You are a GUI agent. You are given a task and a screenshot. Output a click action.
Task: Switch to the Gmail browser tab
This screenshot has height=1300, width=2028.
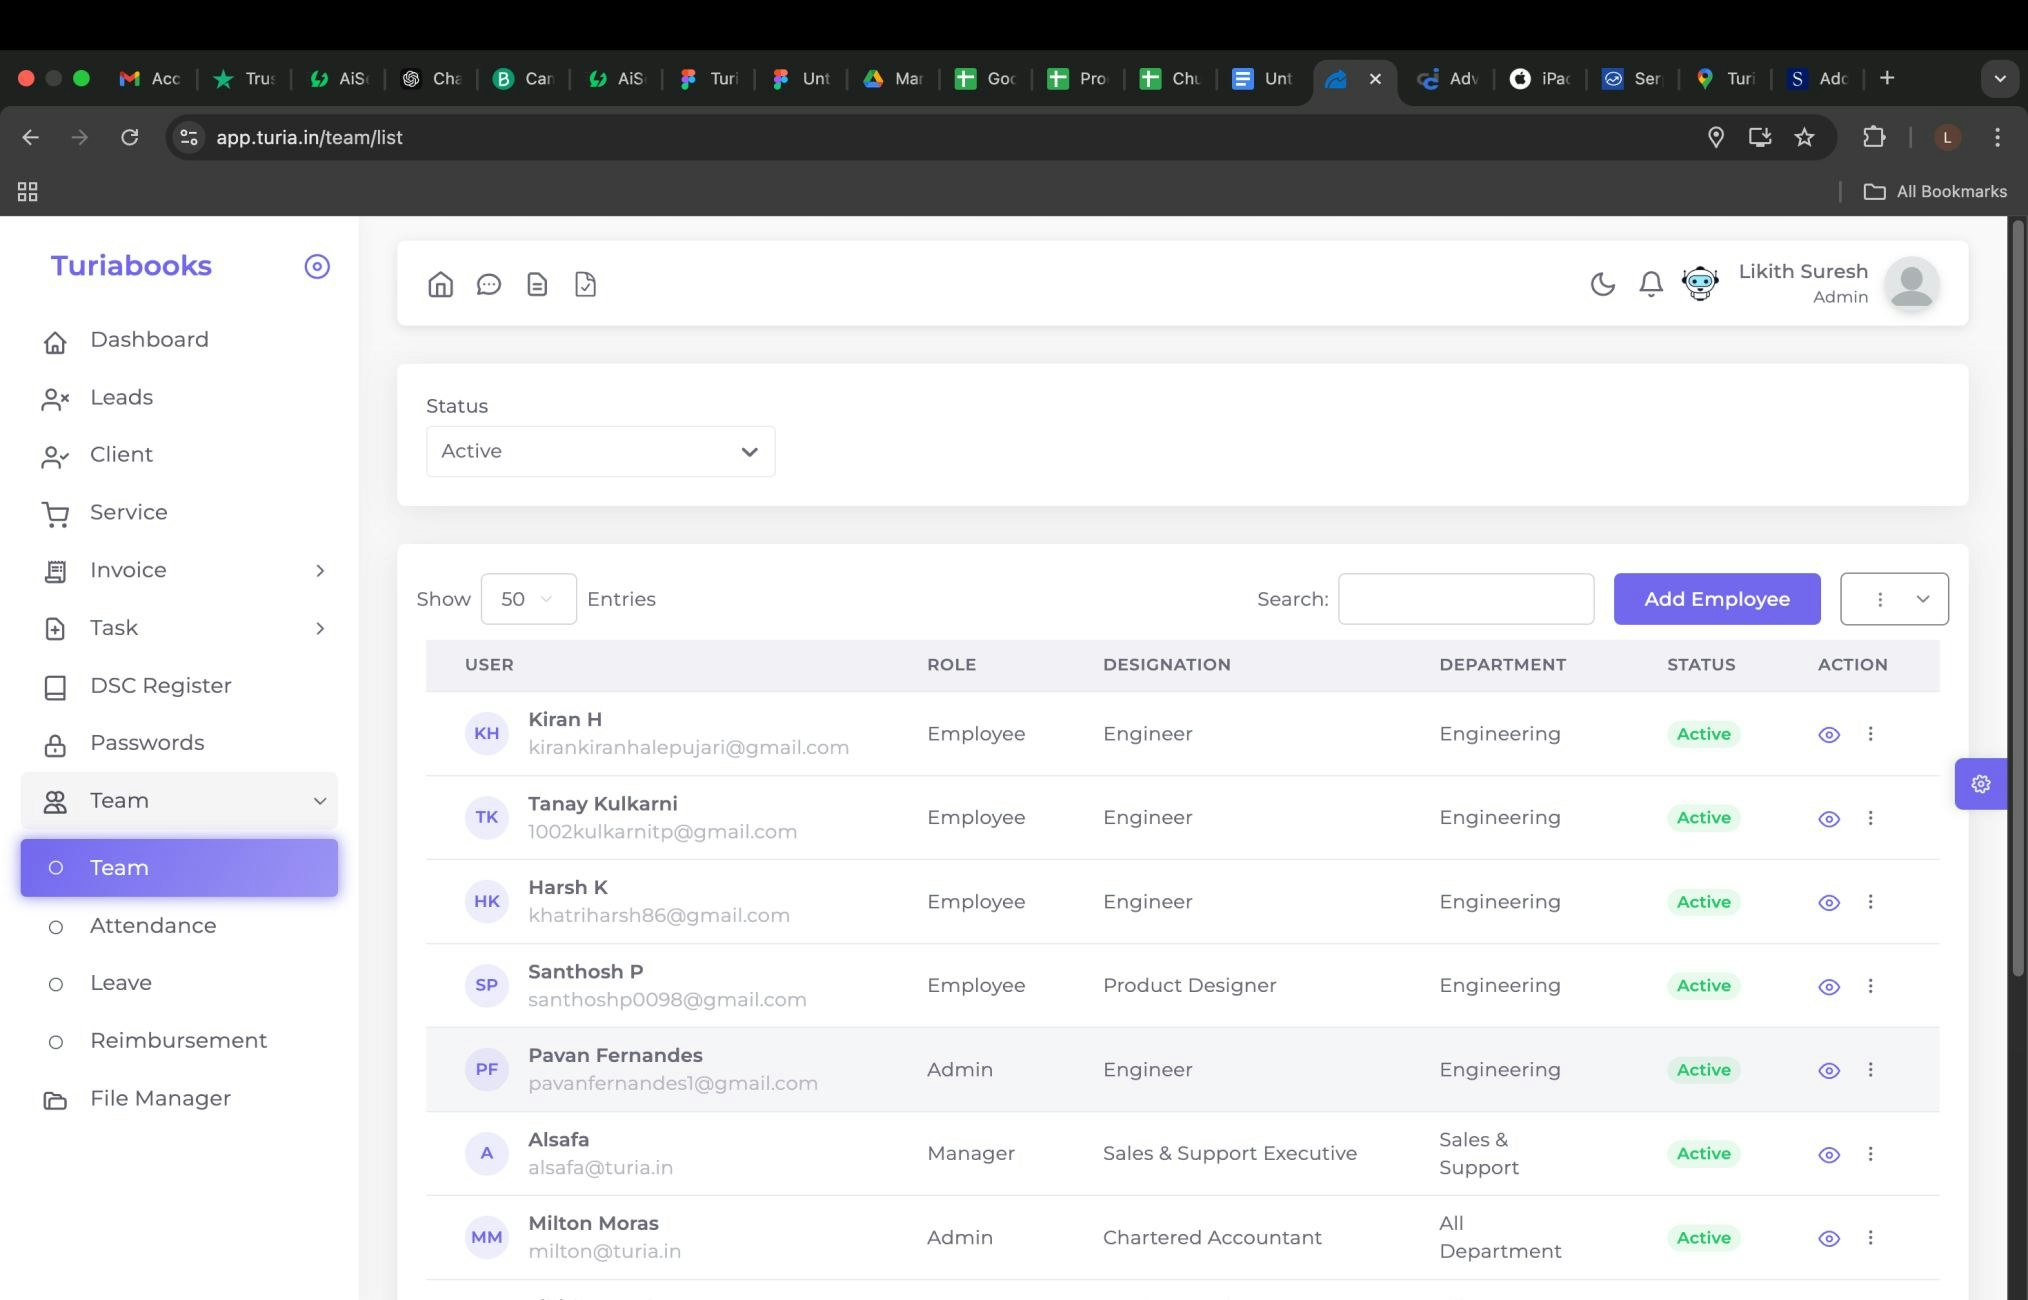click(150, 78)
